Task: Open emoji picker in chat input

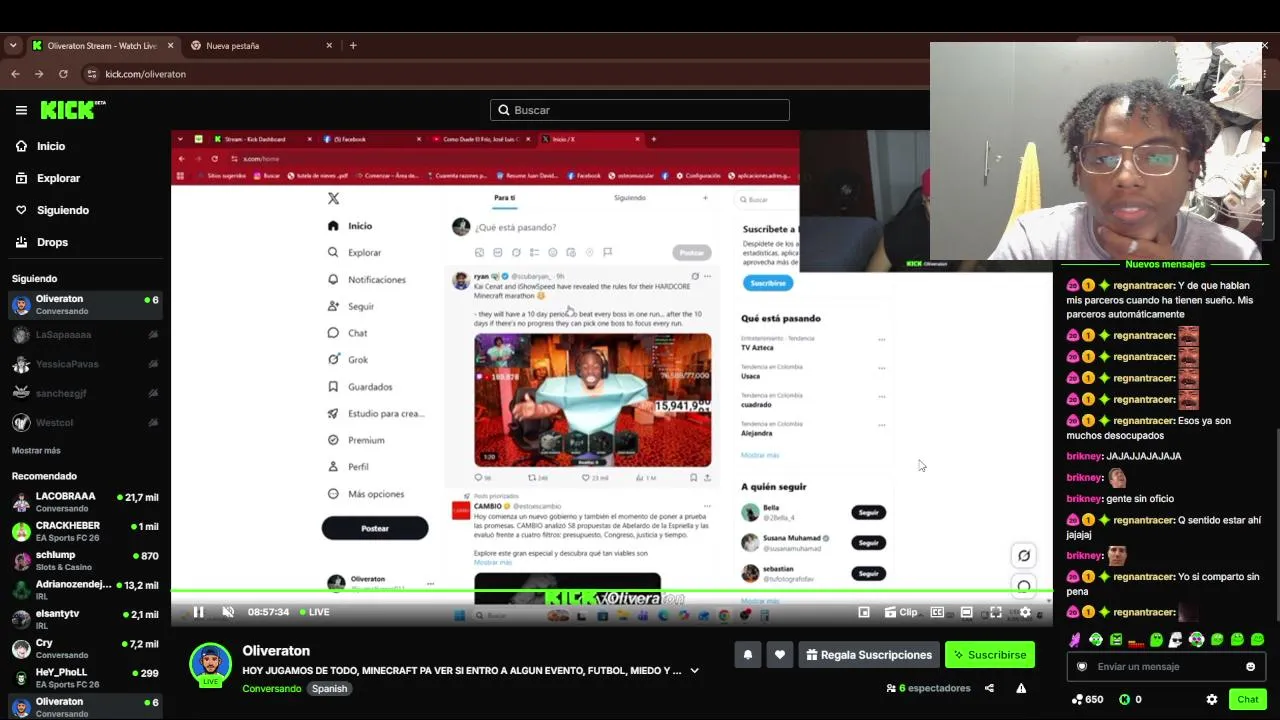Action: 1250,667
